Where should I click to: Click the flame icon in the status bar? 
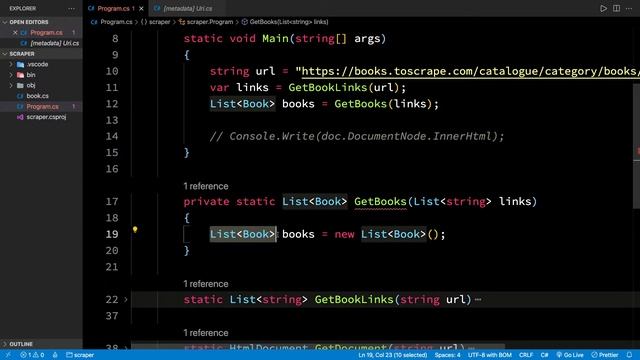coord(55,355)
